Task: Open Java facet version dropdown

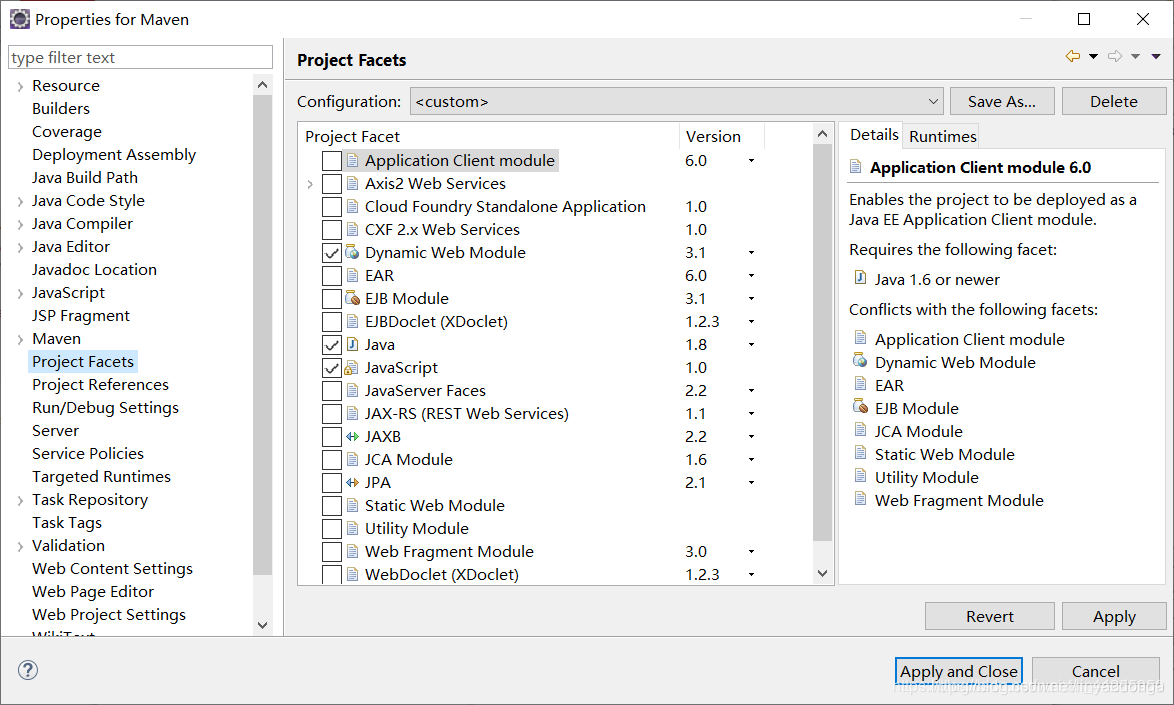Action: pos(751,345)
